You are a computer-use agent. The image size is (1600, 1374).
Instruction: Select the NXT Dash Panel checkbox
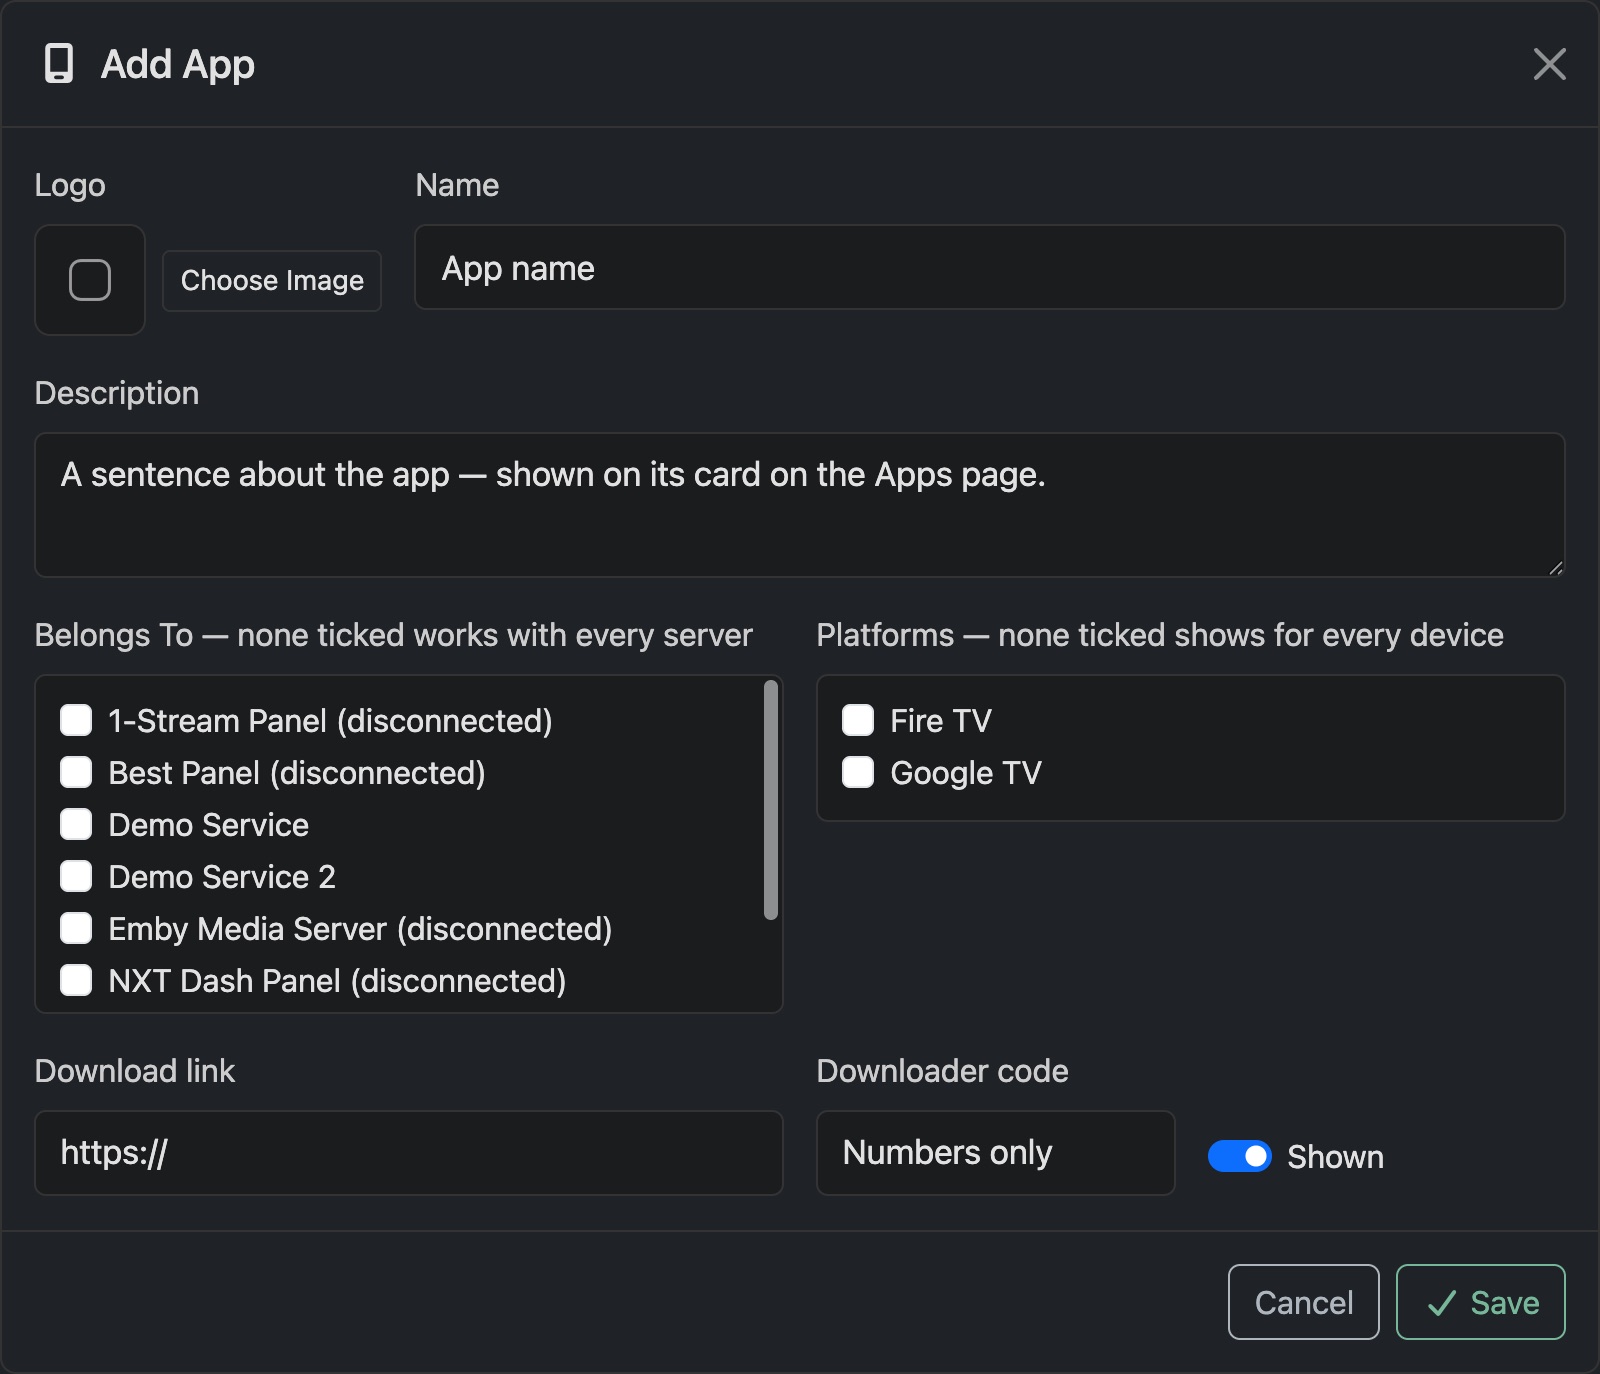click(x=76, y=980)
